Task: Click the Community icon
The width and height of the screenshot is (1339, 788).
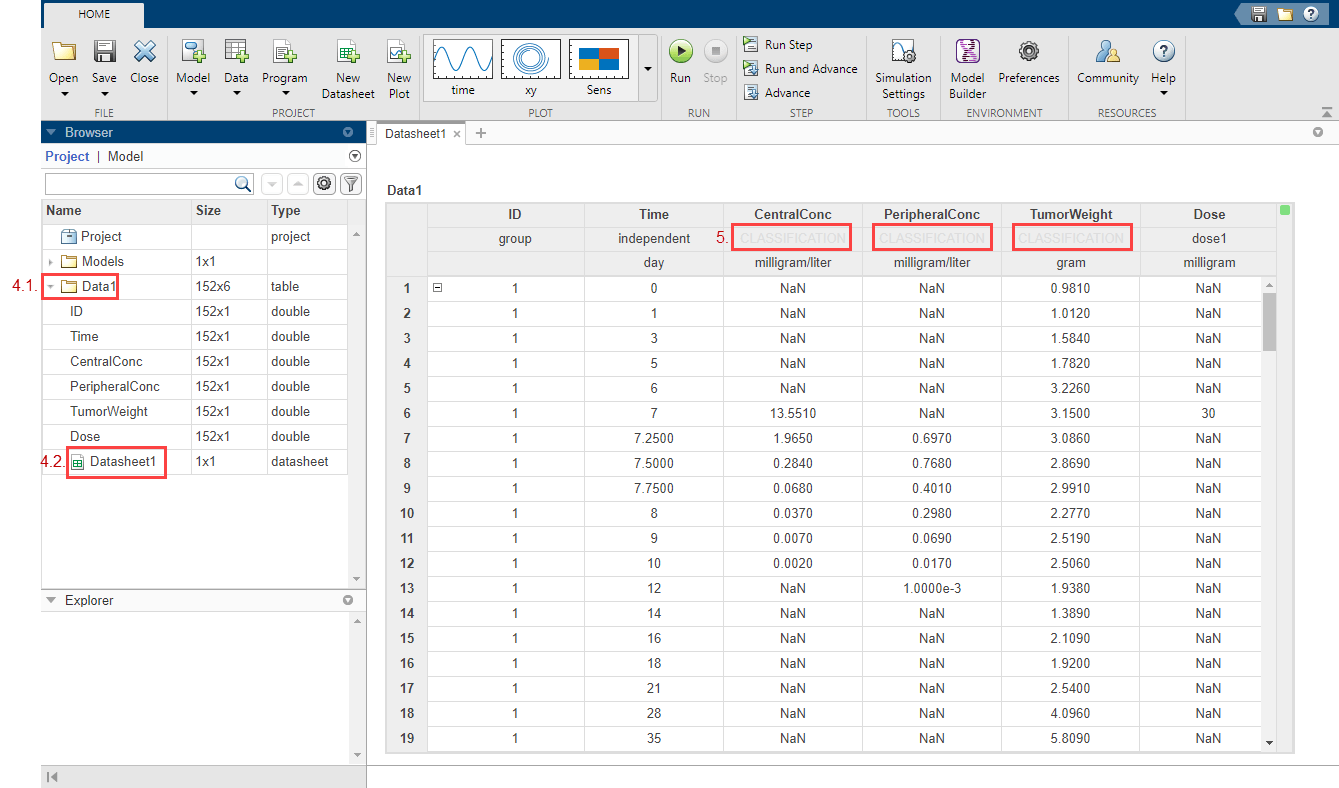Action: point(1107,53)
